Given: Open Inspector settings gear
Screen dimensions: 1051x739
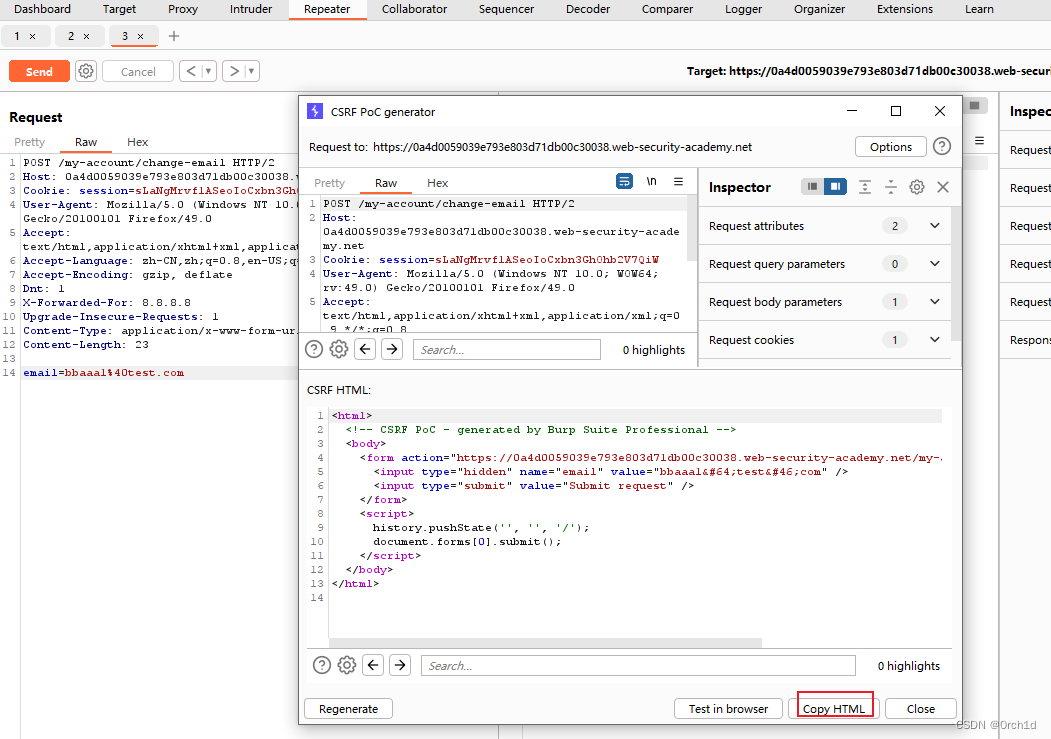Looking at the screenshot, I should [x=917, y=187].
